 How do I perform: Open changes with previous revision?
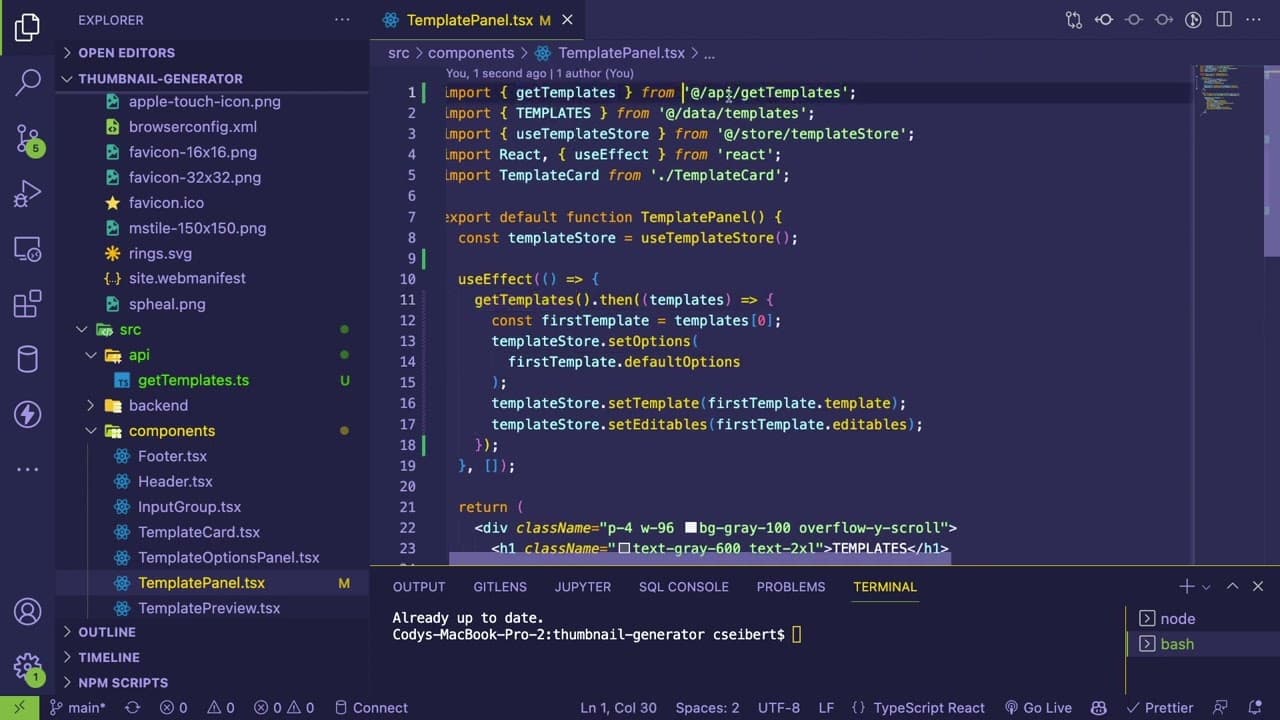tap(1104, 20)
